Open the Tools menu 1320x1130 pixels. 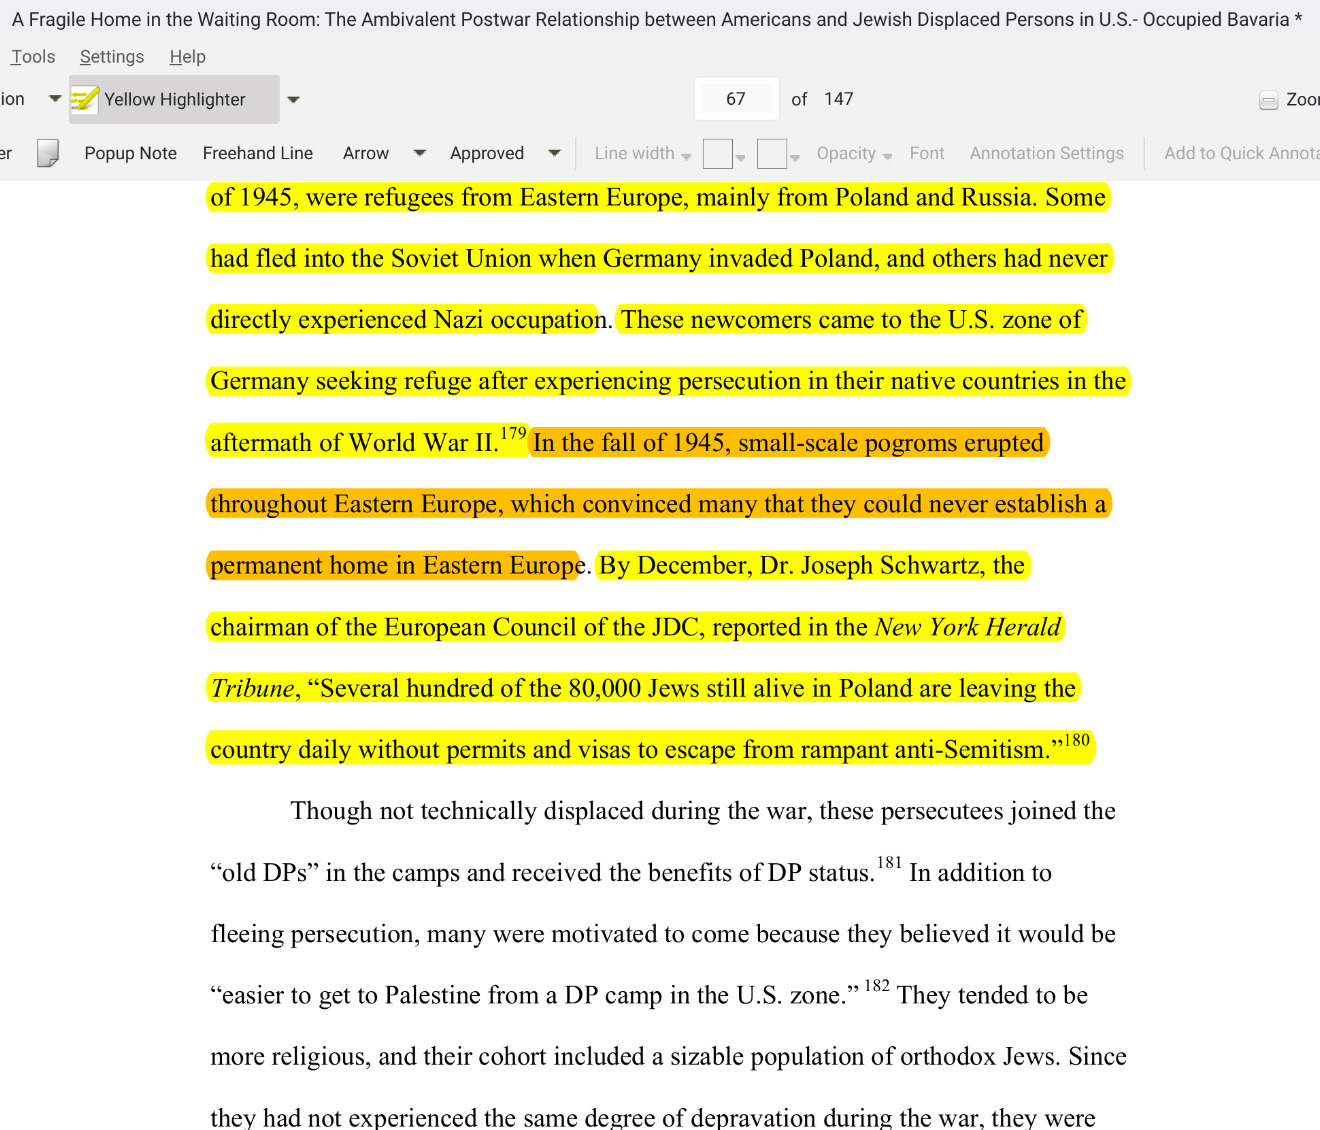click(33, 57)
